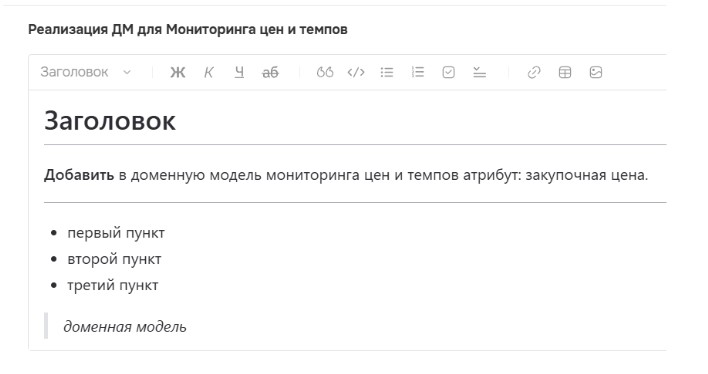Screen dimensions: 708x374
Task: Click the третий пункт list item
Action: [113, 285]
